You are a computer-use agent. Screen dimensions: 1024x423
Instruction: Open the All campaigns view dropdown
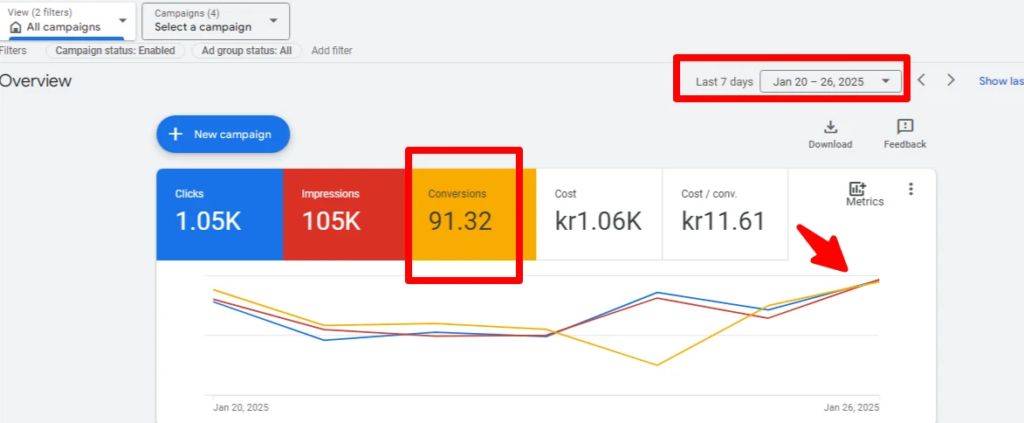point(69,21)
